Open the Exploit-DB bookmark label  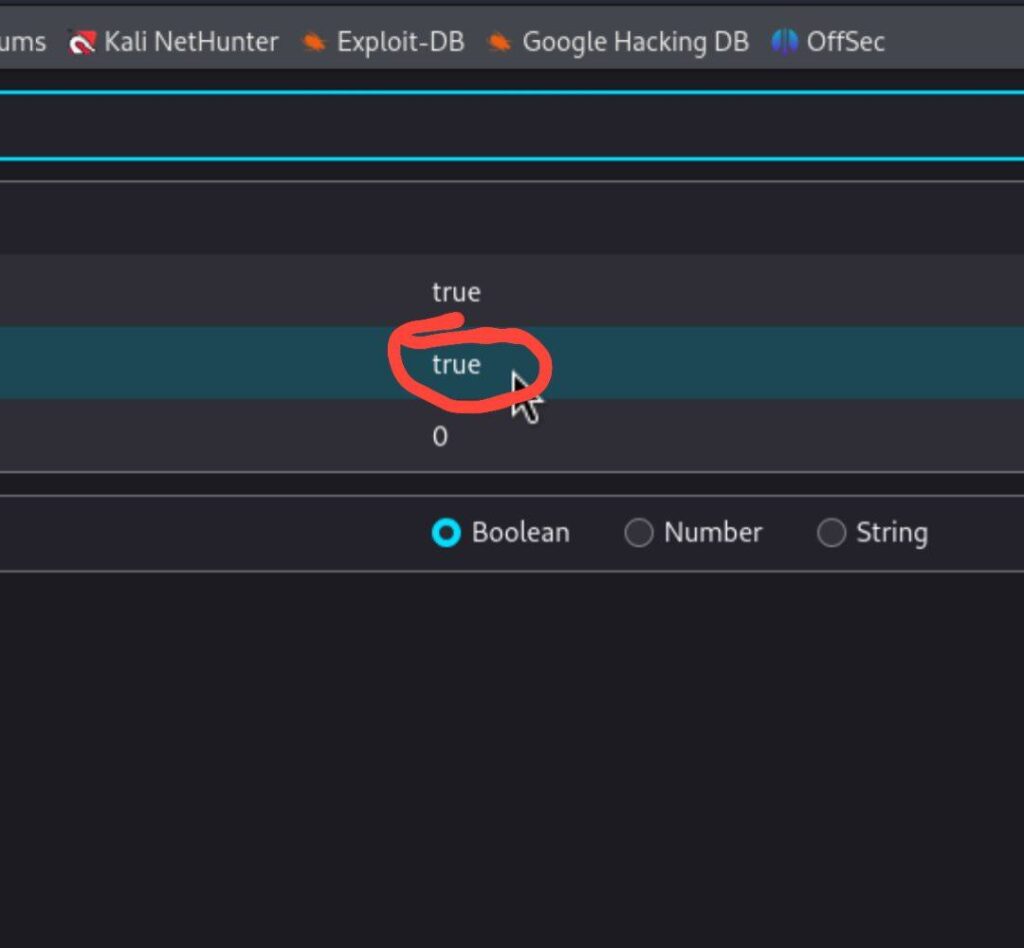(x=400, y=42)
